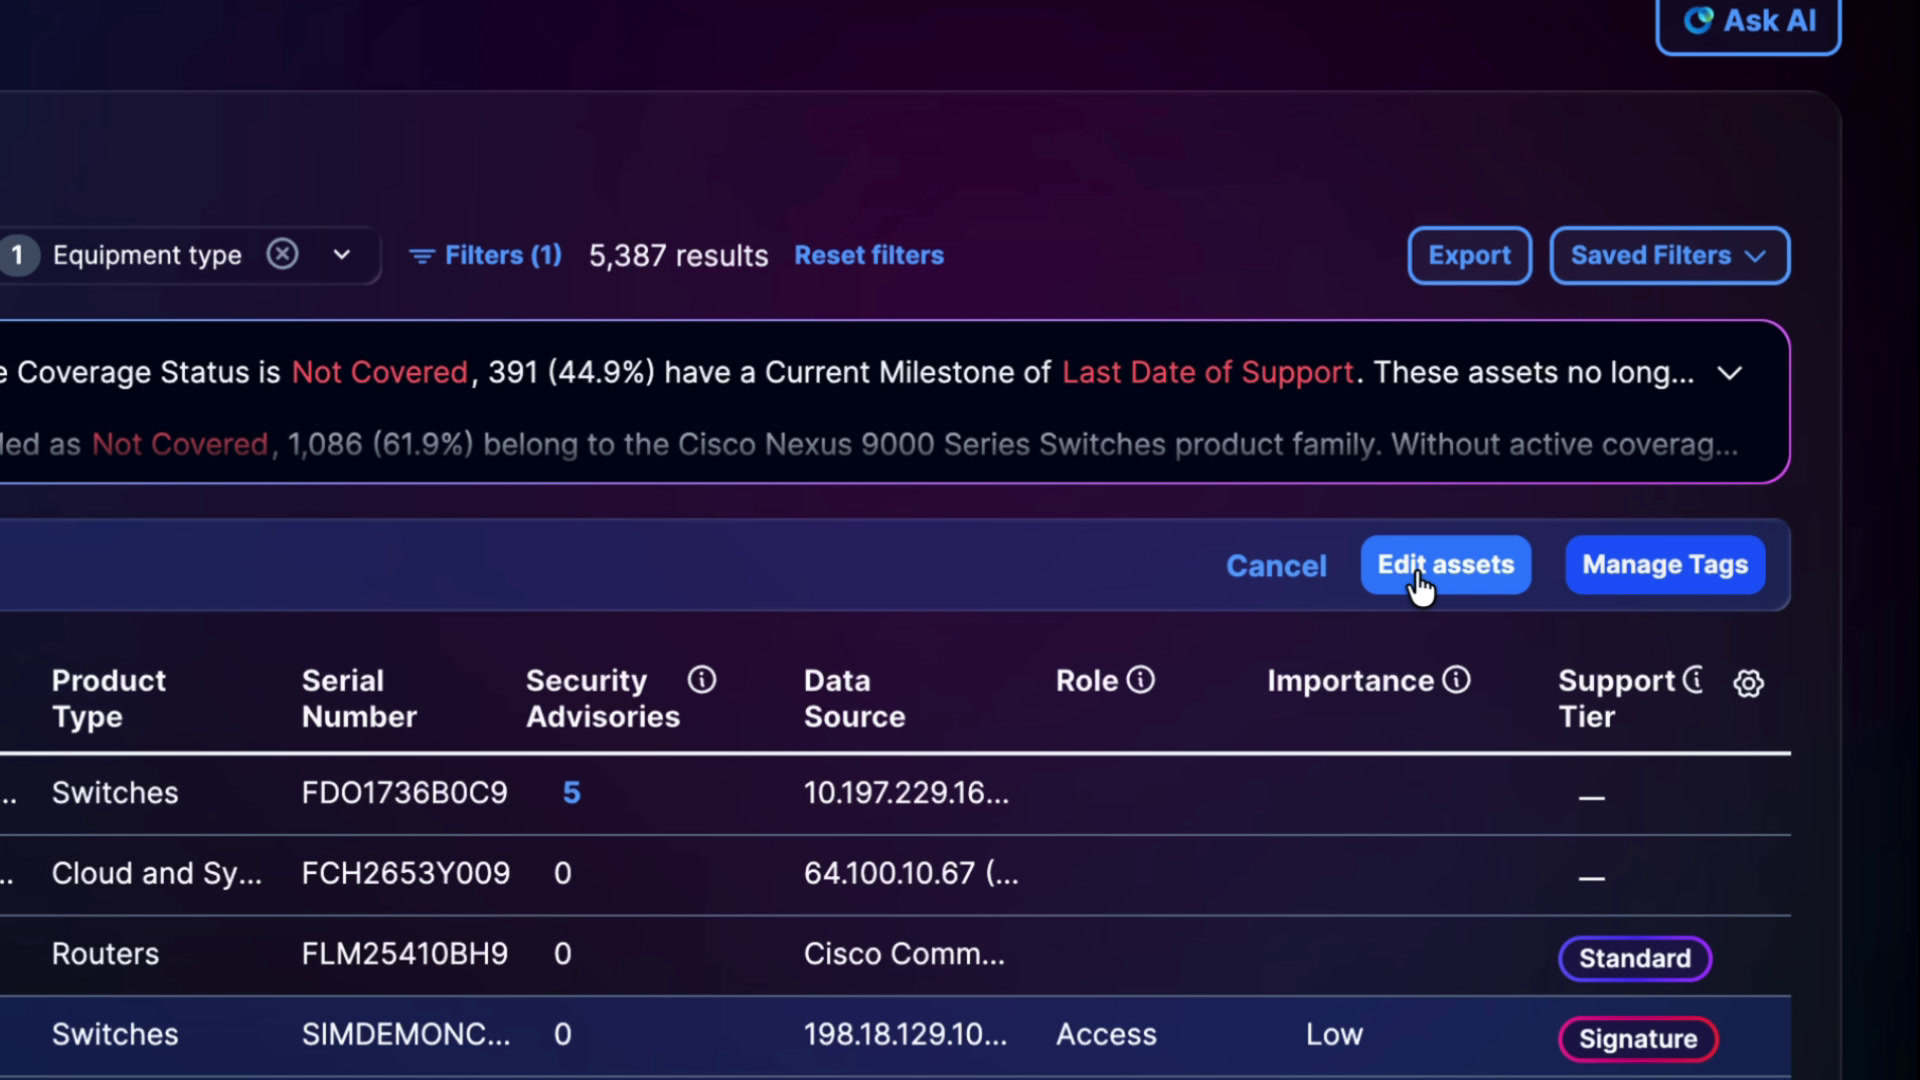Open the Saved Filters dropdown
The width and height of the screenshot is (1920, 1080).
tap(1669, 256)
